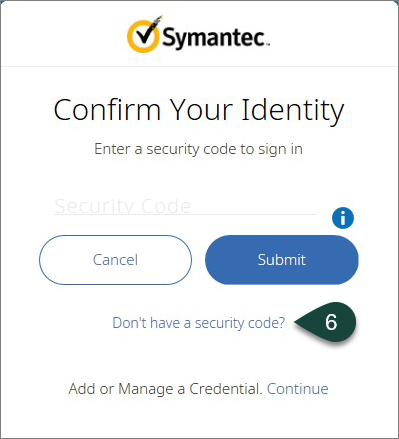The width and height of the screenshot is (399, 439).
Task: Click the green callout marker numbered 6
Action: [326, 322]
